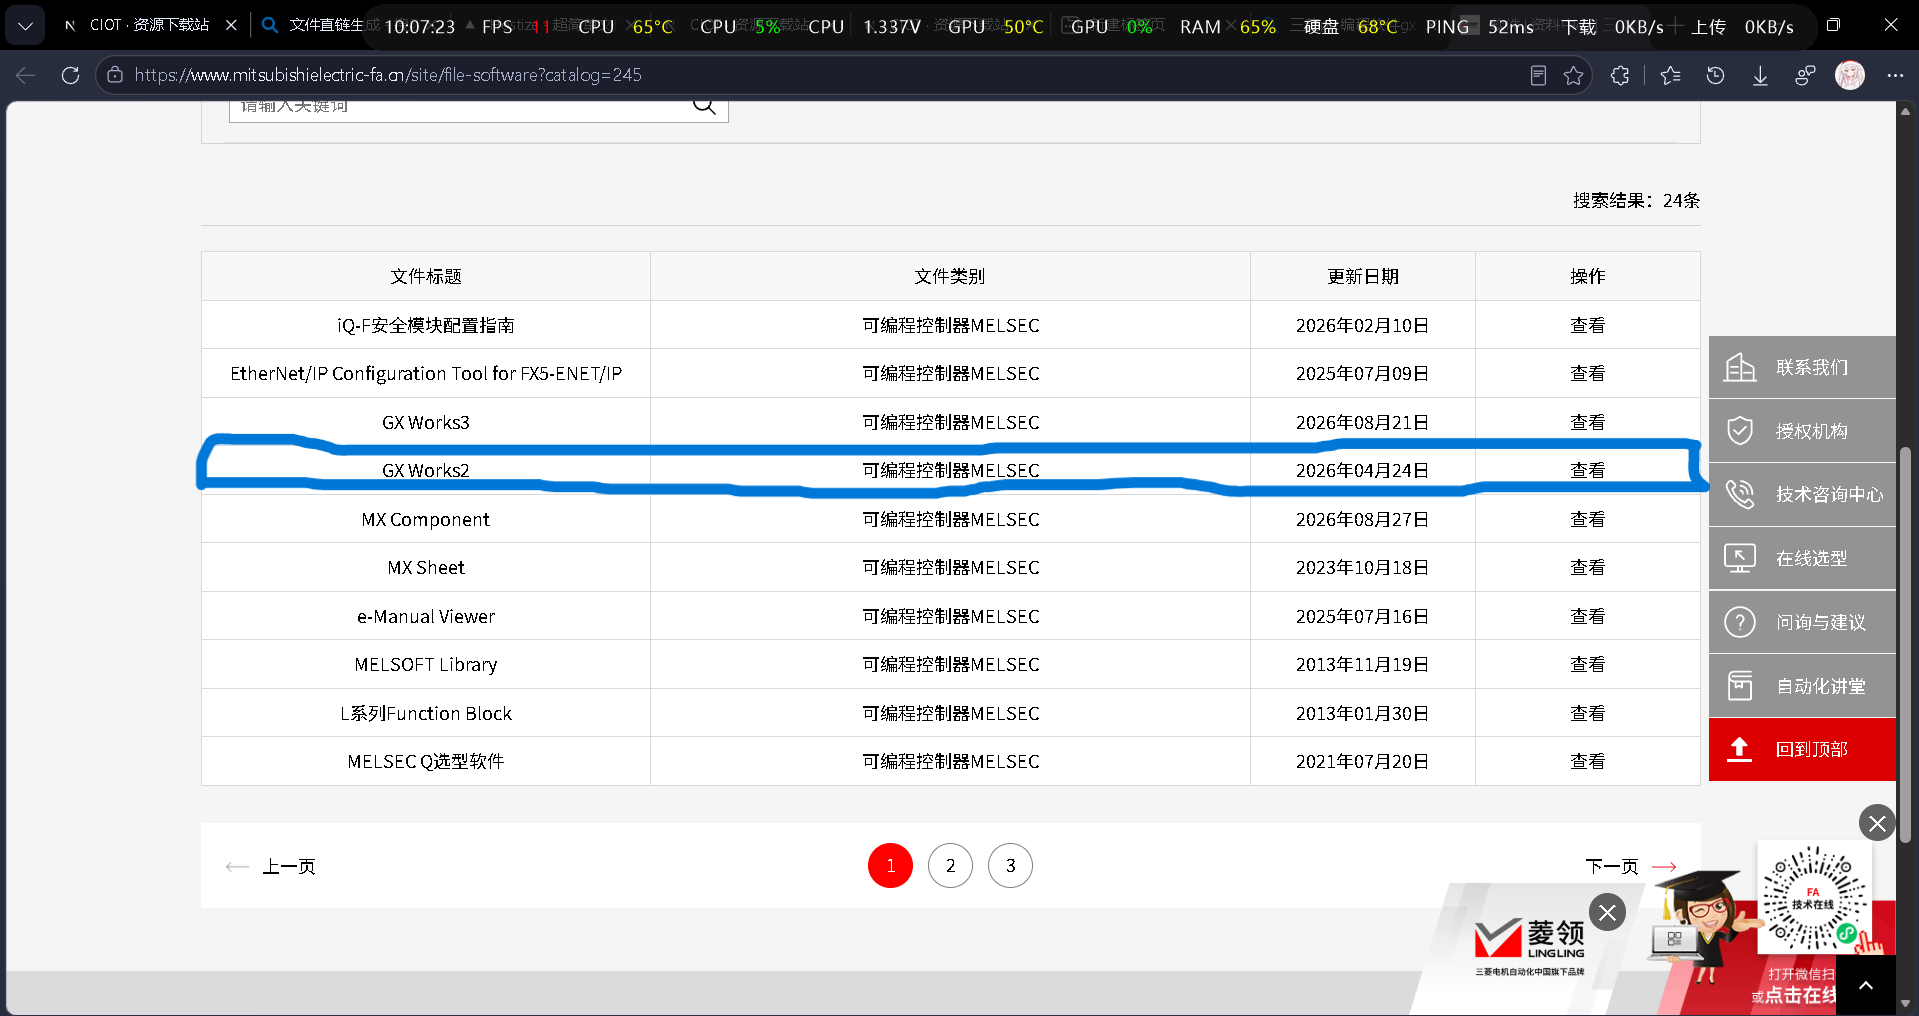
Task: Click 查看 for MX Component row
Action: coord(1587,519)
